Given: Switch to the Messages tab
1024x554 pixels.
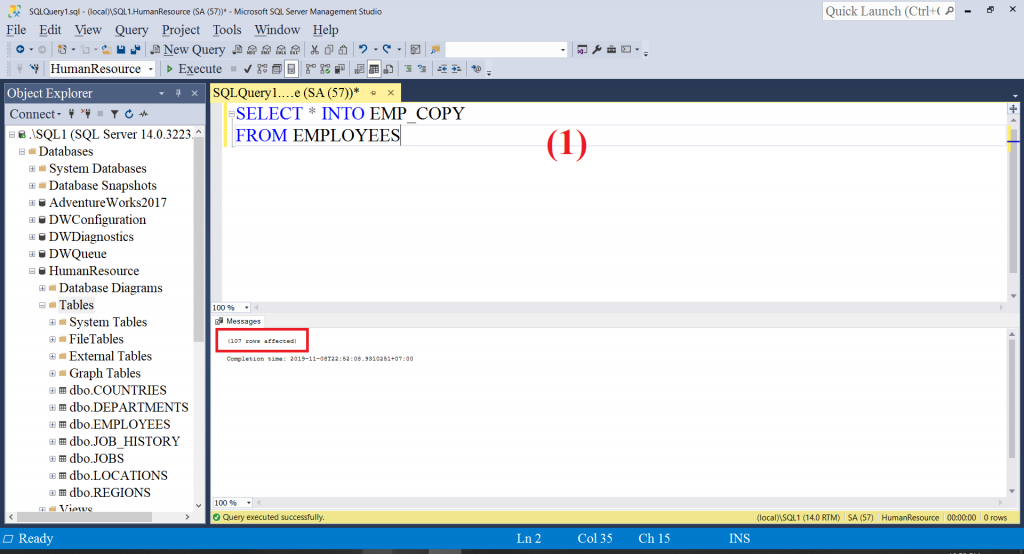Looking at the screenshot, I should (238, 321).
